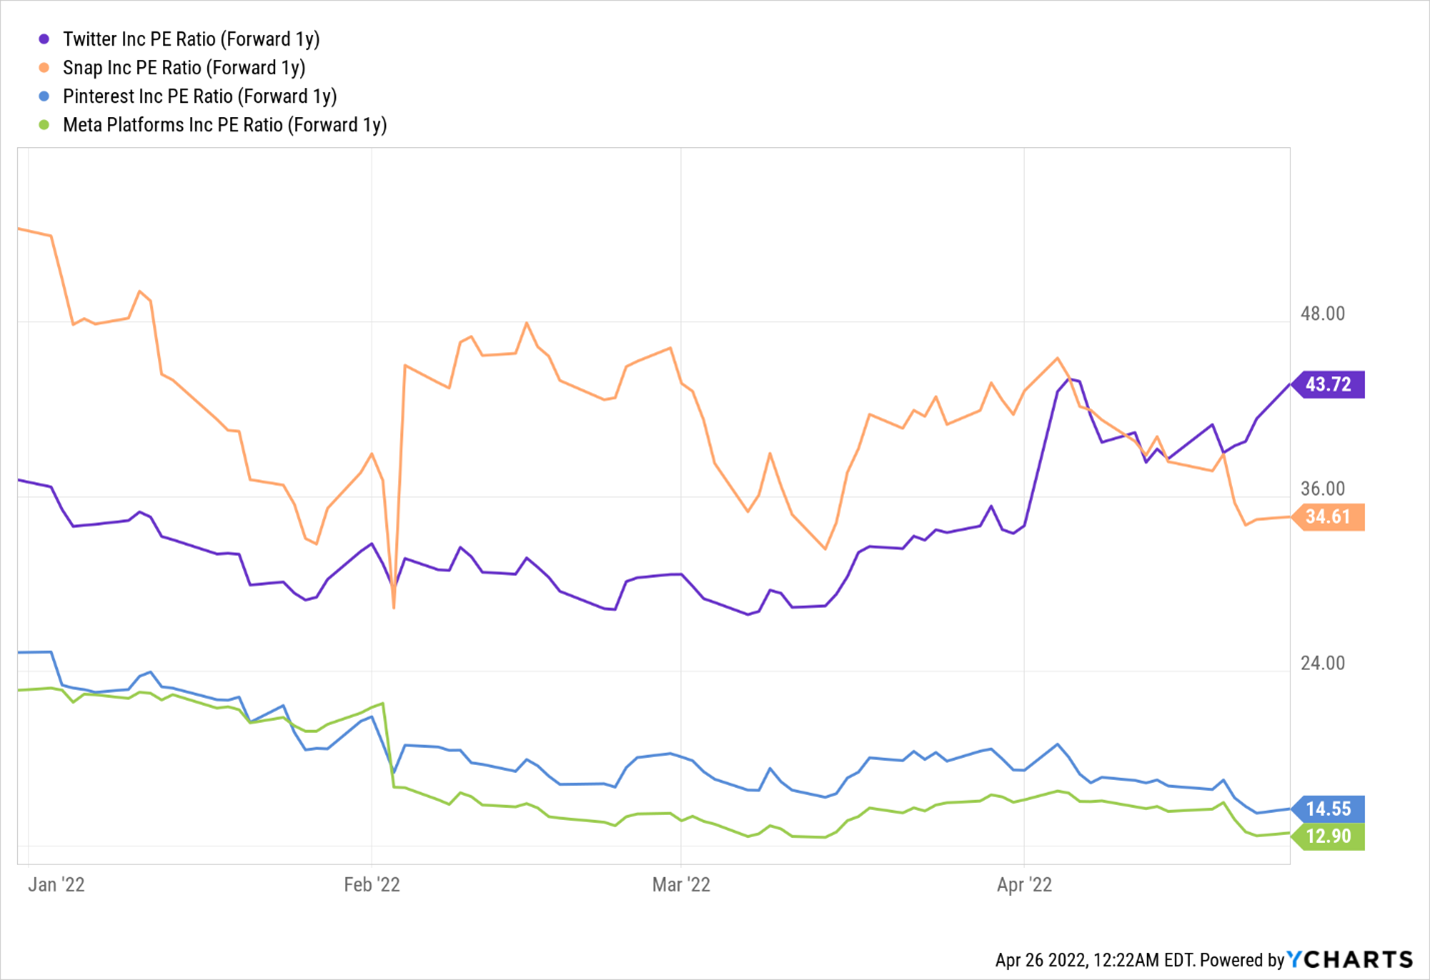Click the 24.00 y-axis label
Image resolution: width=1430 pixels, height=980 pixels.
(x=1322, y=663)
